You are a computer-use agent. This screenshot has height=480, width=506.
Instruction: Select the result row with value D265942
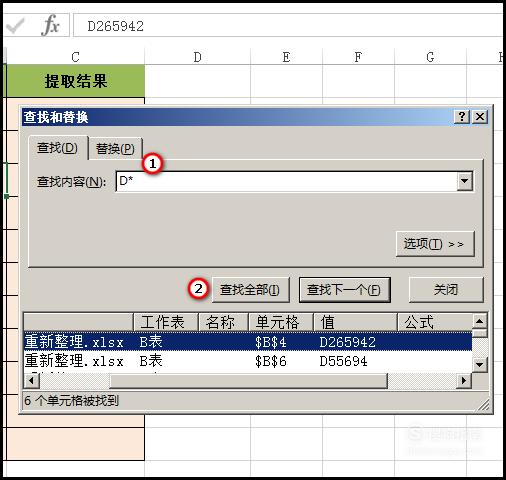248,342
